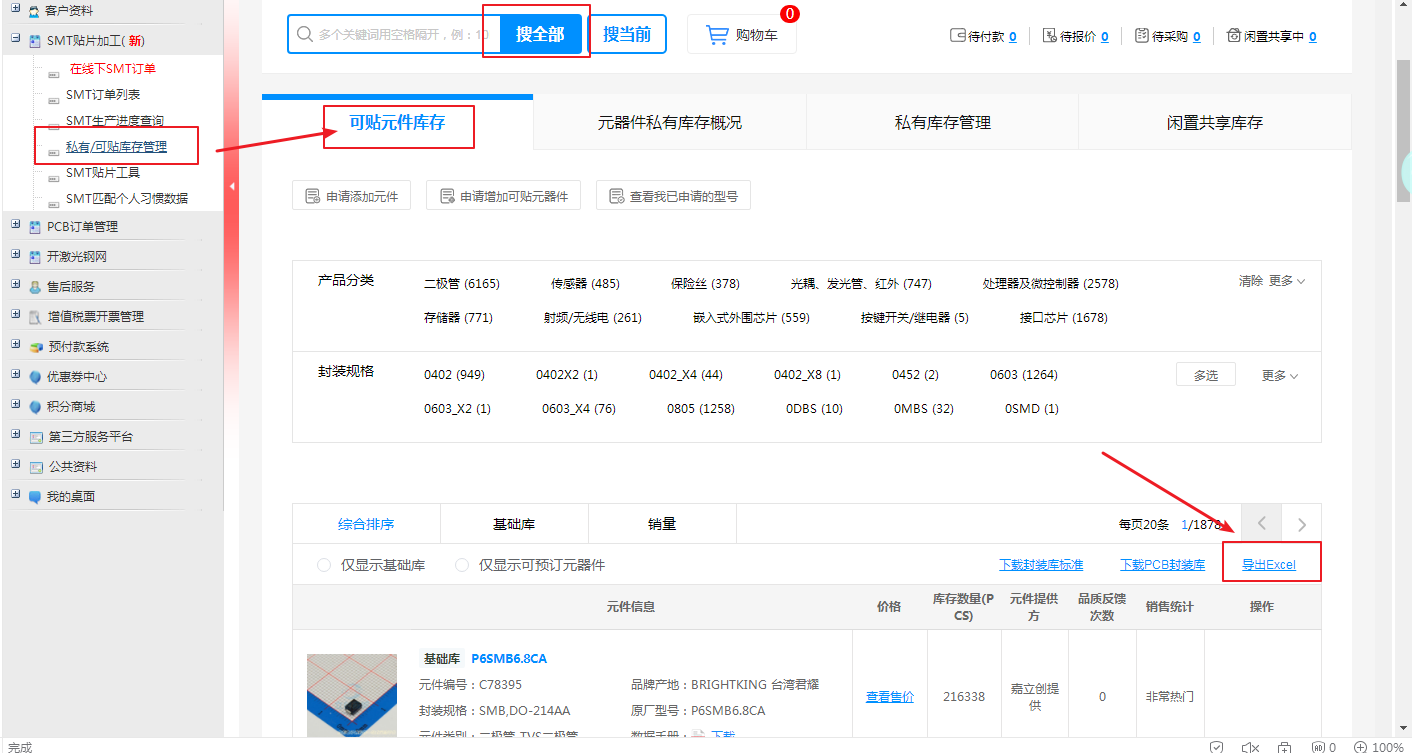
Task: Switch to 私有库存管理 tab
Action: (x=942, y=122)
